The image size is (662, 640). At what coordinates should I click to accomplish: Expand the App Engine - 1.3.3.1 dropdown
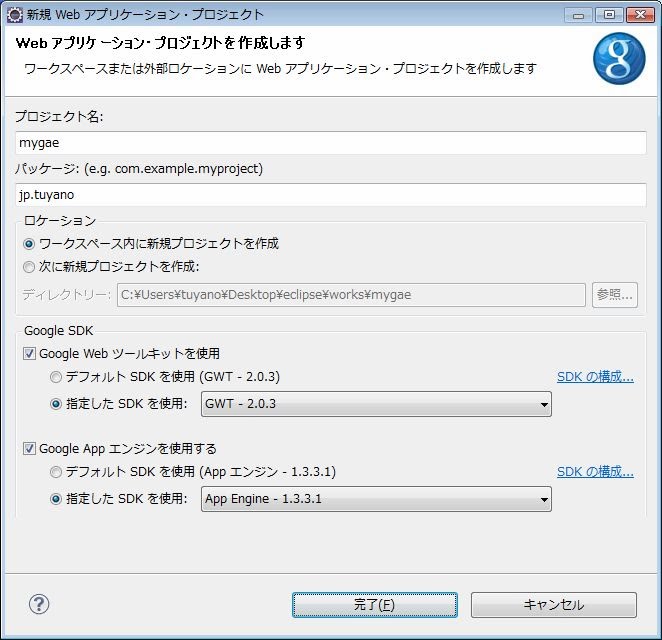pos(376,499)
